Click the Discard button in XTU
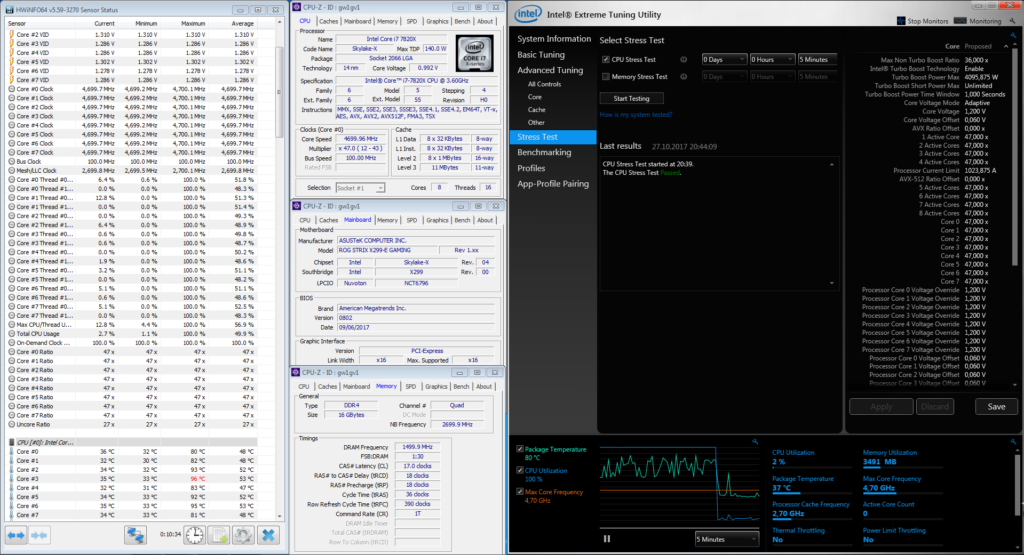The width and height of the screenshot is (1024, 555). (x=935, y=407)
